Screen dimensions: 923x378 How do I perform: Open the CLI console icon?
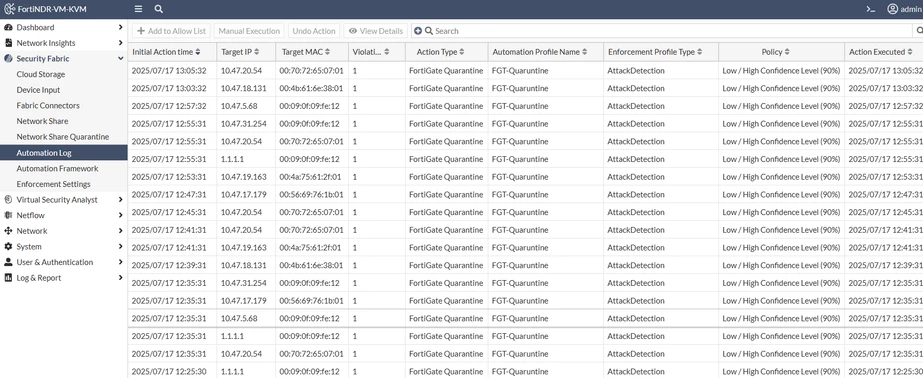click(x=870, y=9)
